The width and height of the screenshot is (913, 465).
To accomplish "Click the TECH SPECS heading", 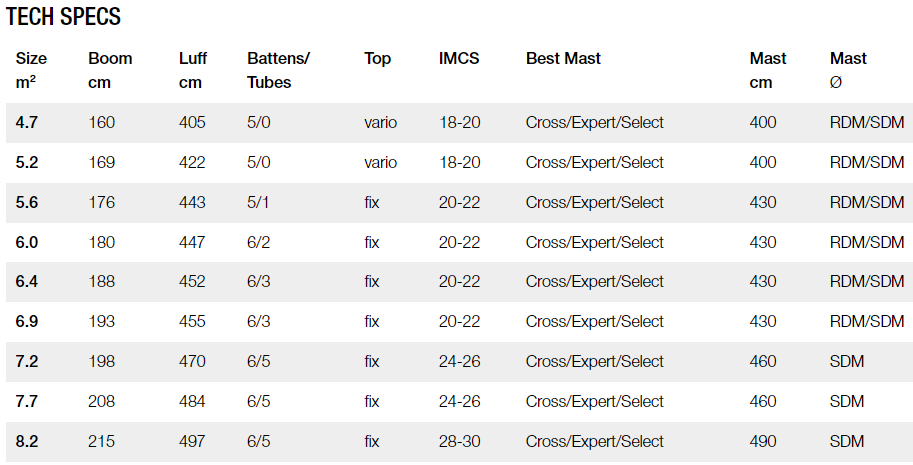I will click(x=63, y=16).
